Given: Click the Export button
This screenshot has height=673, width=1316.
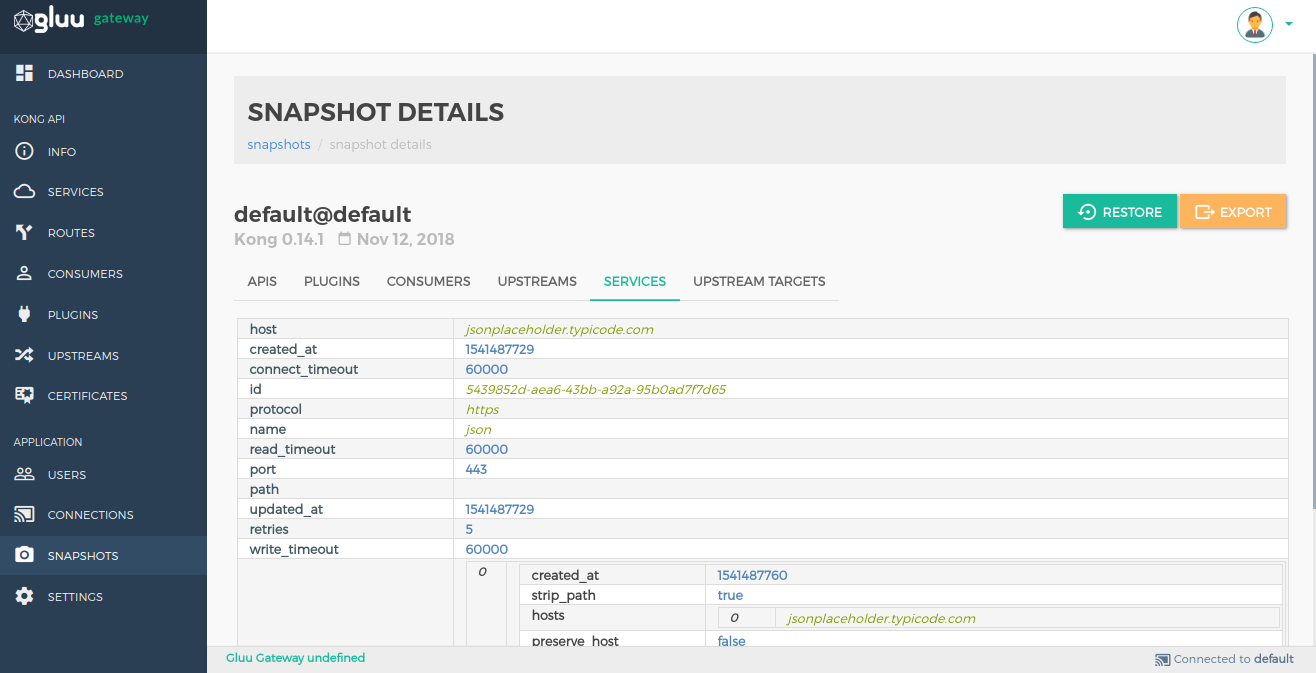Looking at the screenshot, I should pyautogui.click(x=1233, y=212).
